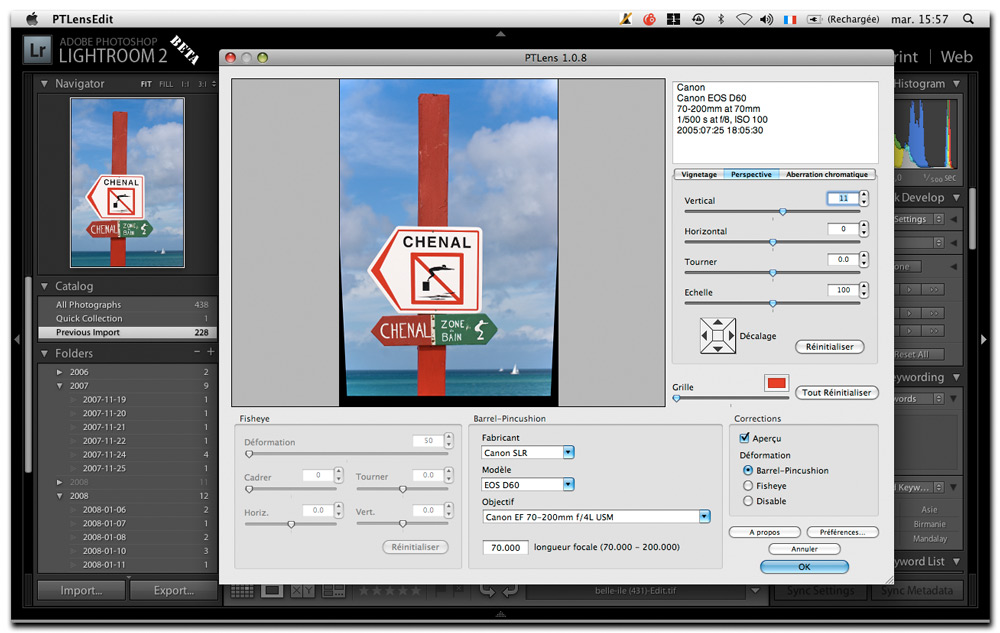Click Lightroom's rotate clockwise icon

coord(510,591)
